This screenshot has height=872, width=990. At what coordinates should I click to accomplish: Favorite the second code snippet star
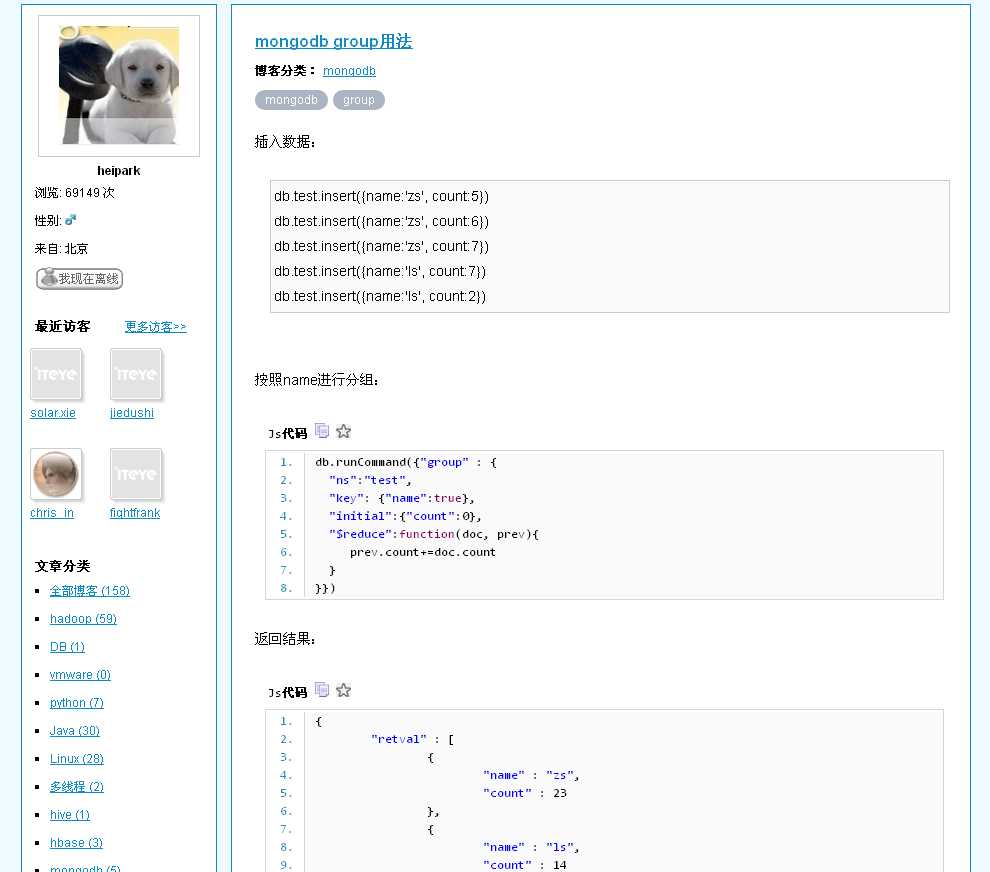click(343, 689)
